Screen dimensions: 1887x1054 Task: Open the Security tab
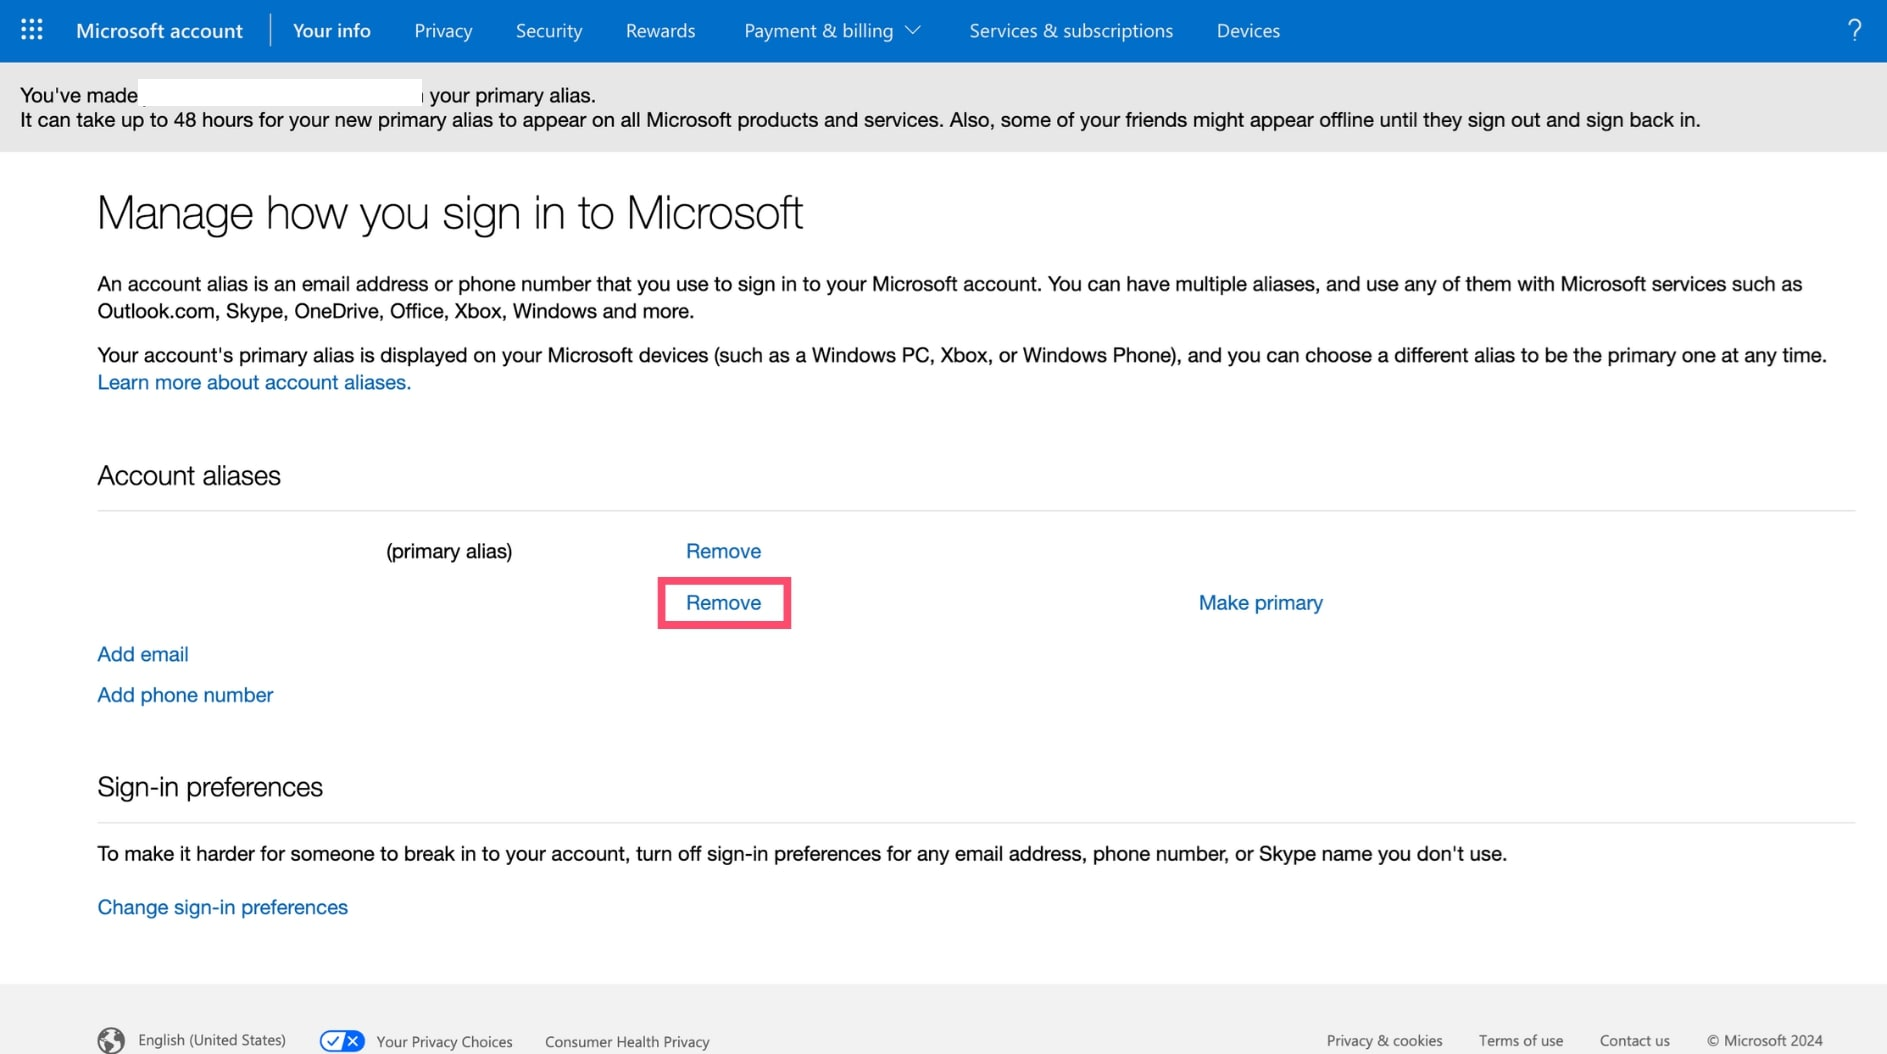point(549,30)
